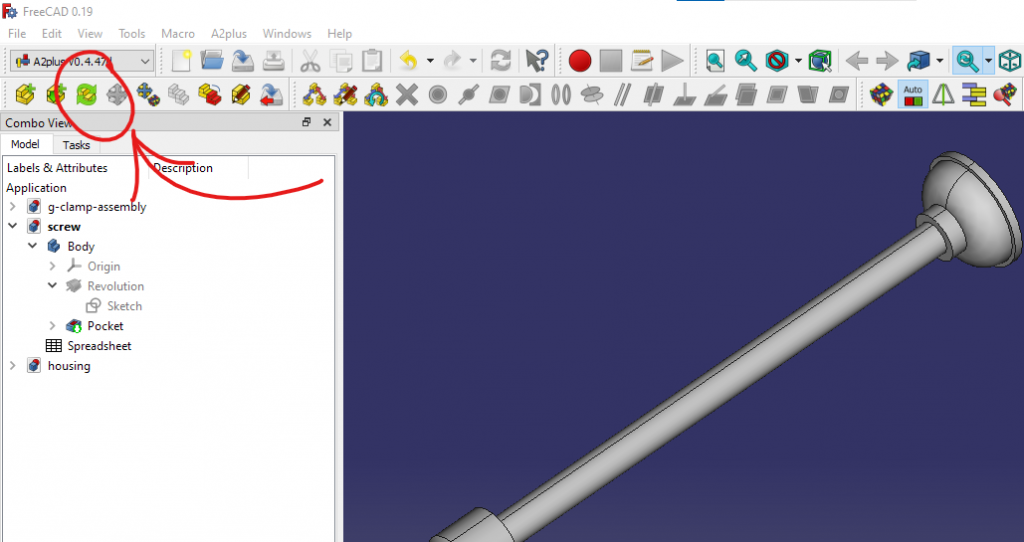Click the Refresh recompute icon

(x=500, y=61)
